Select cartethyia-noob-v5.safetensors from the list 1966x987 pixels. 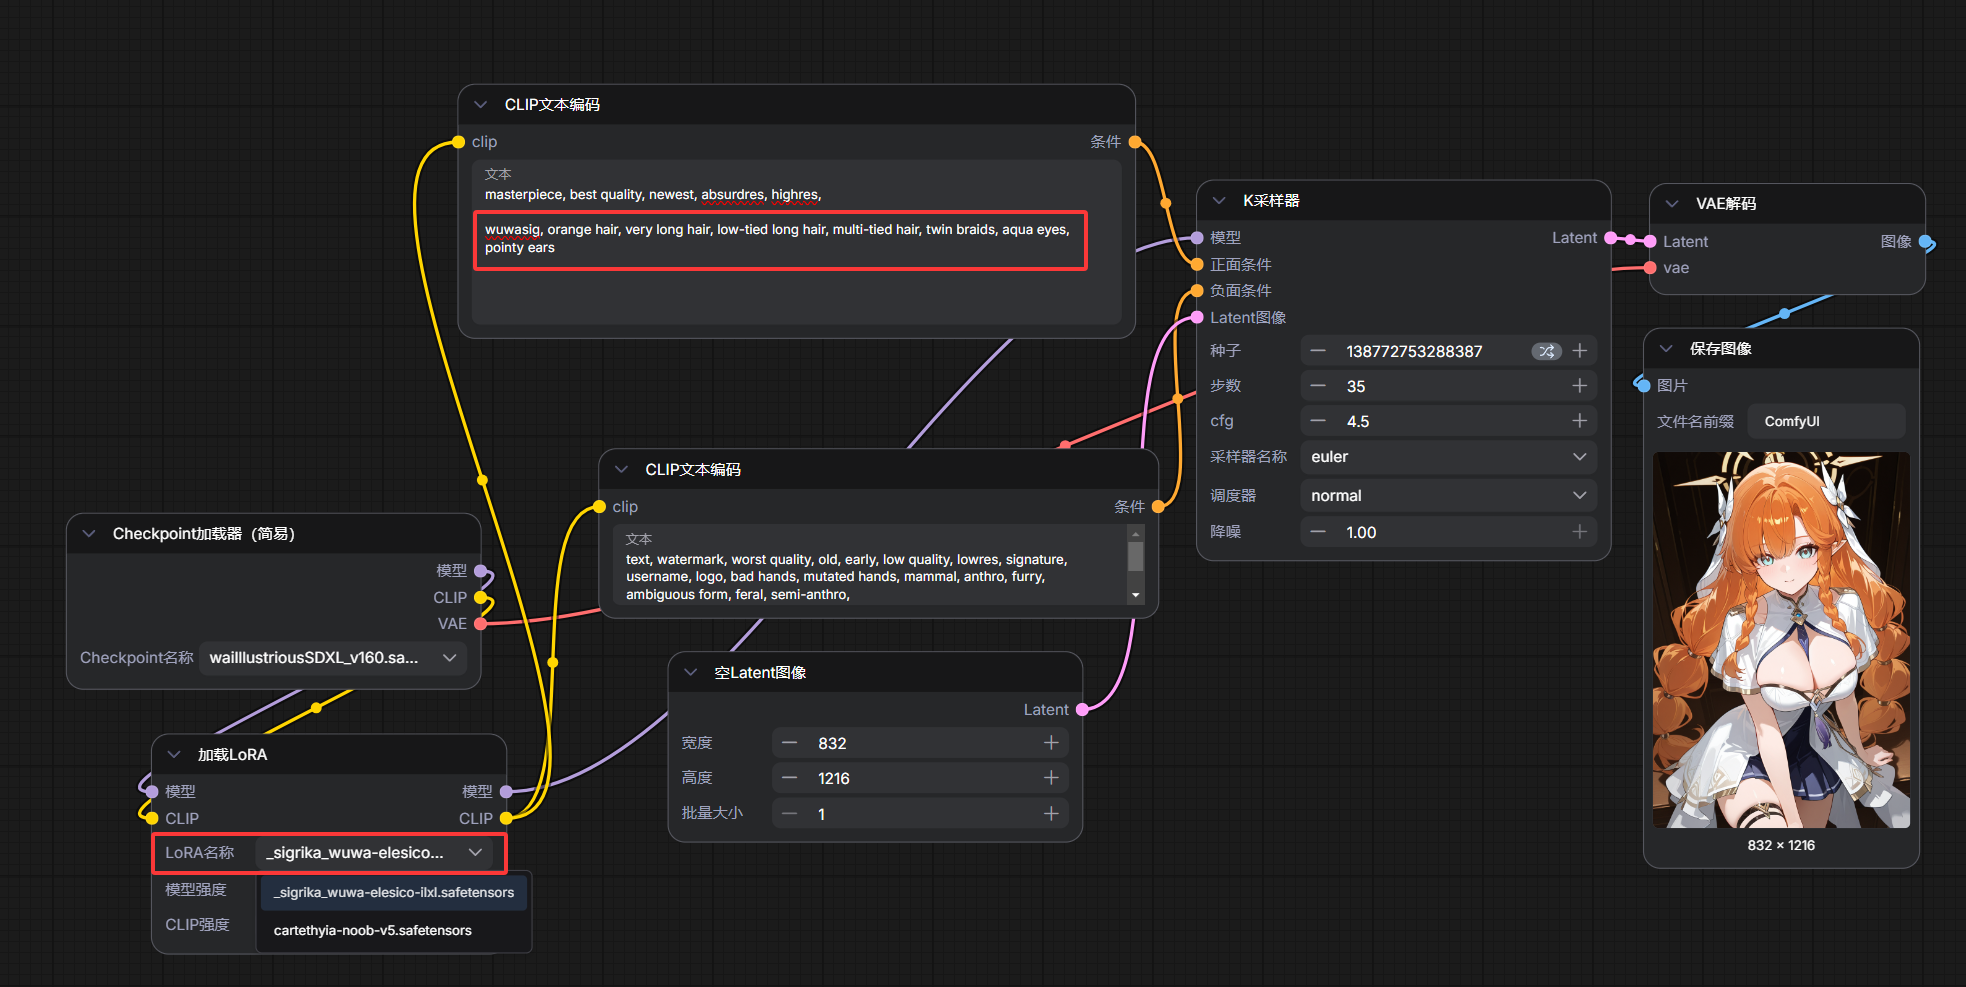coord(373,930)
